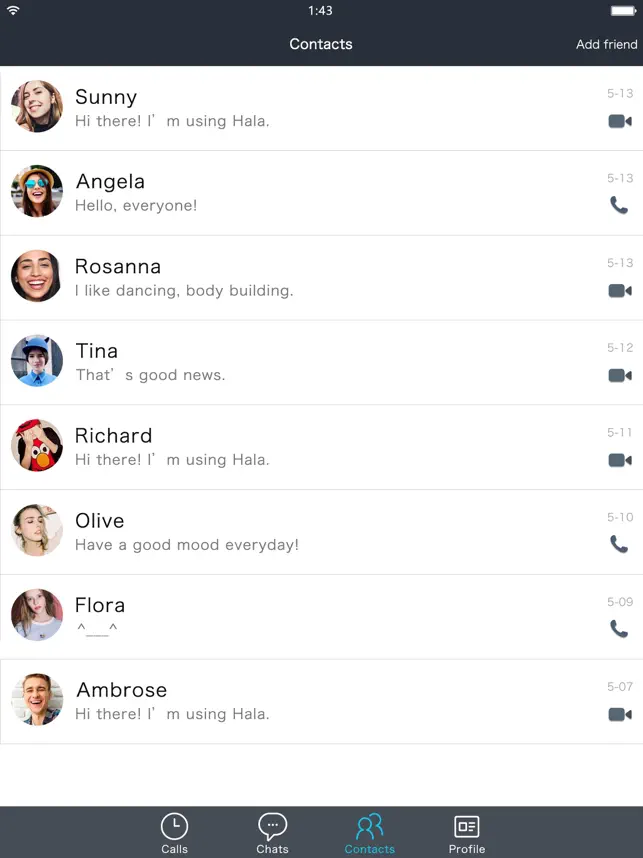Open Ambrose's avatar photo
The image size is (643, 858).
(37, 699)
